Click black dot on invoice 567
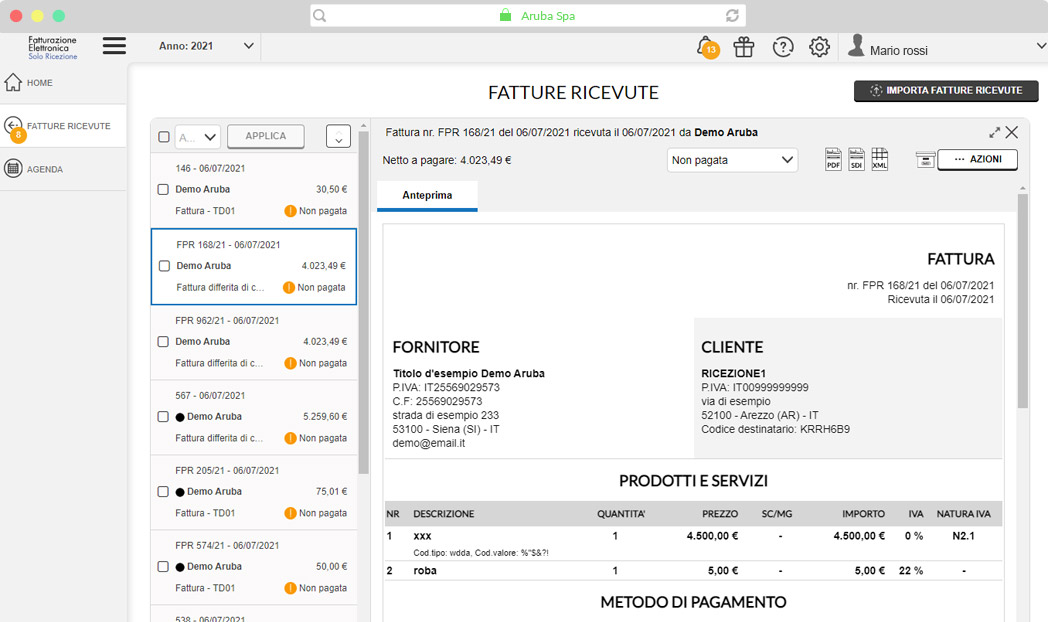 (180, 417)
